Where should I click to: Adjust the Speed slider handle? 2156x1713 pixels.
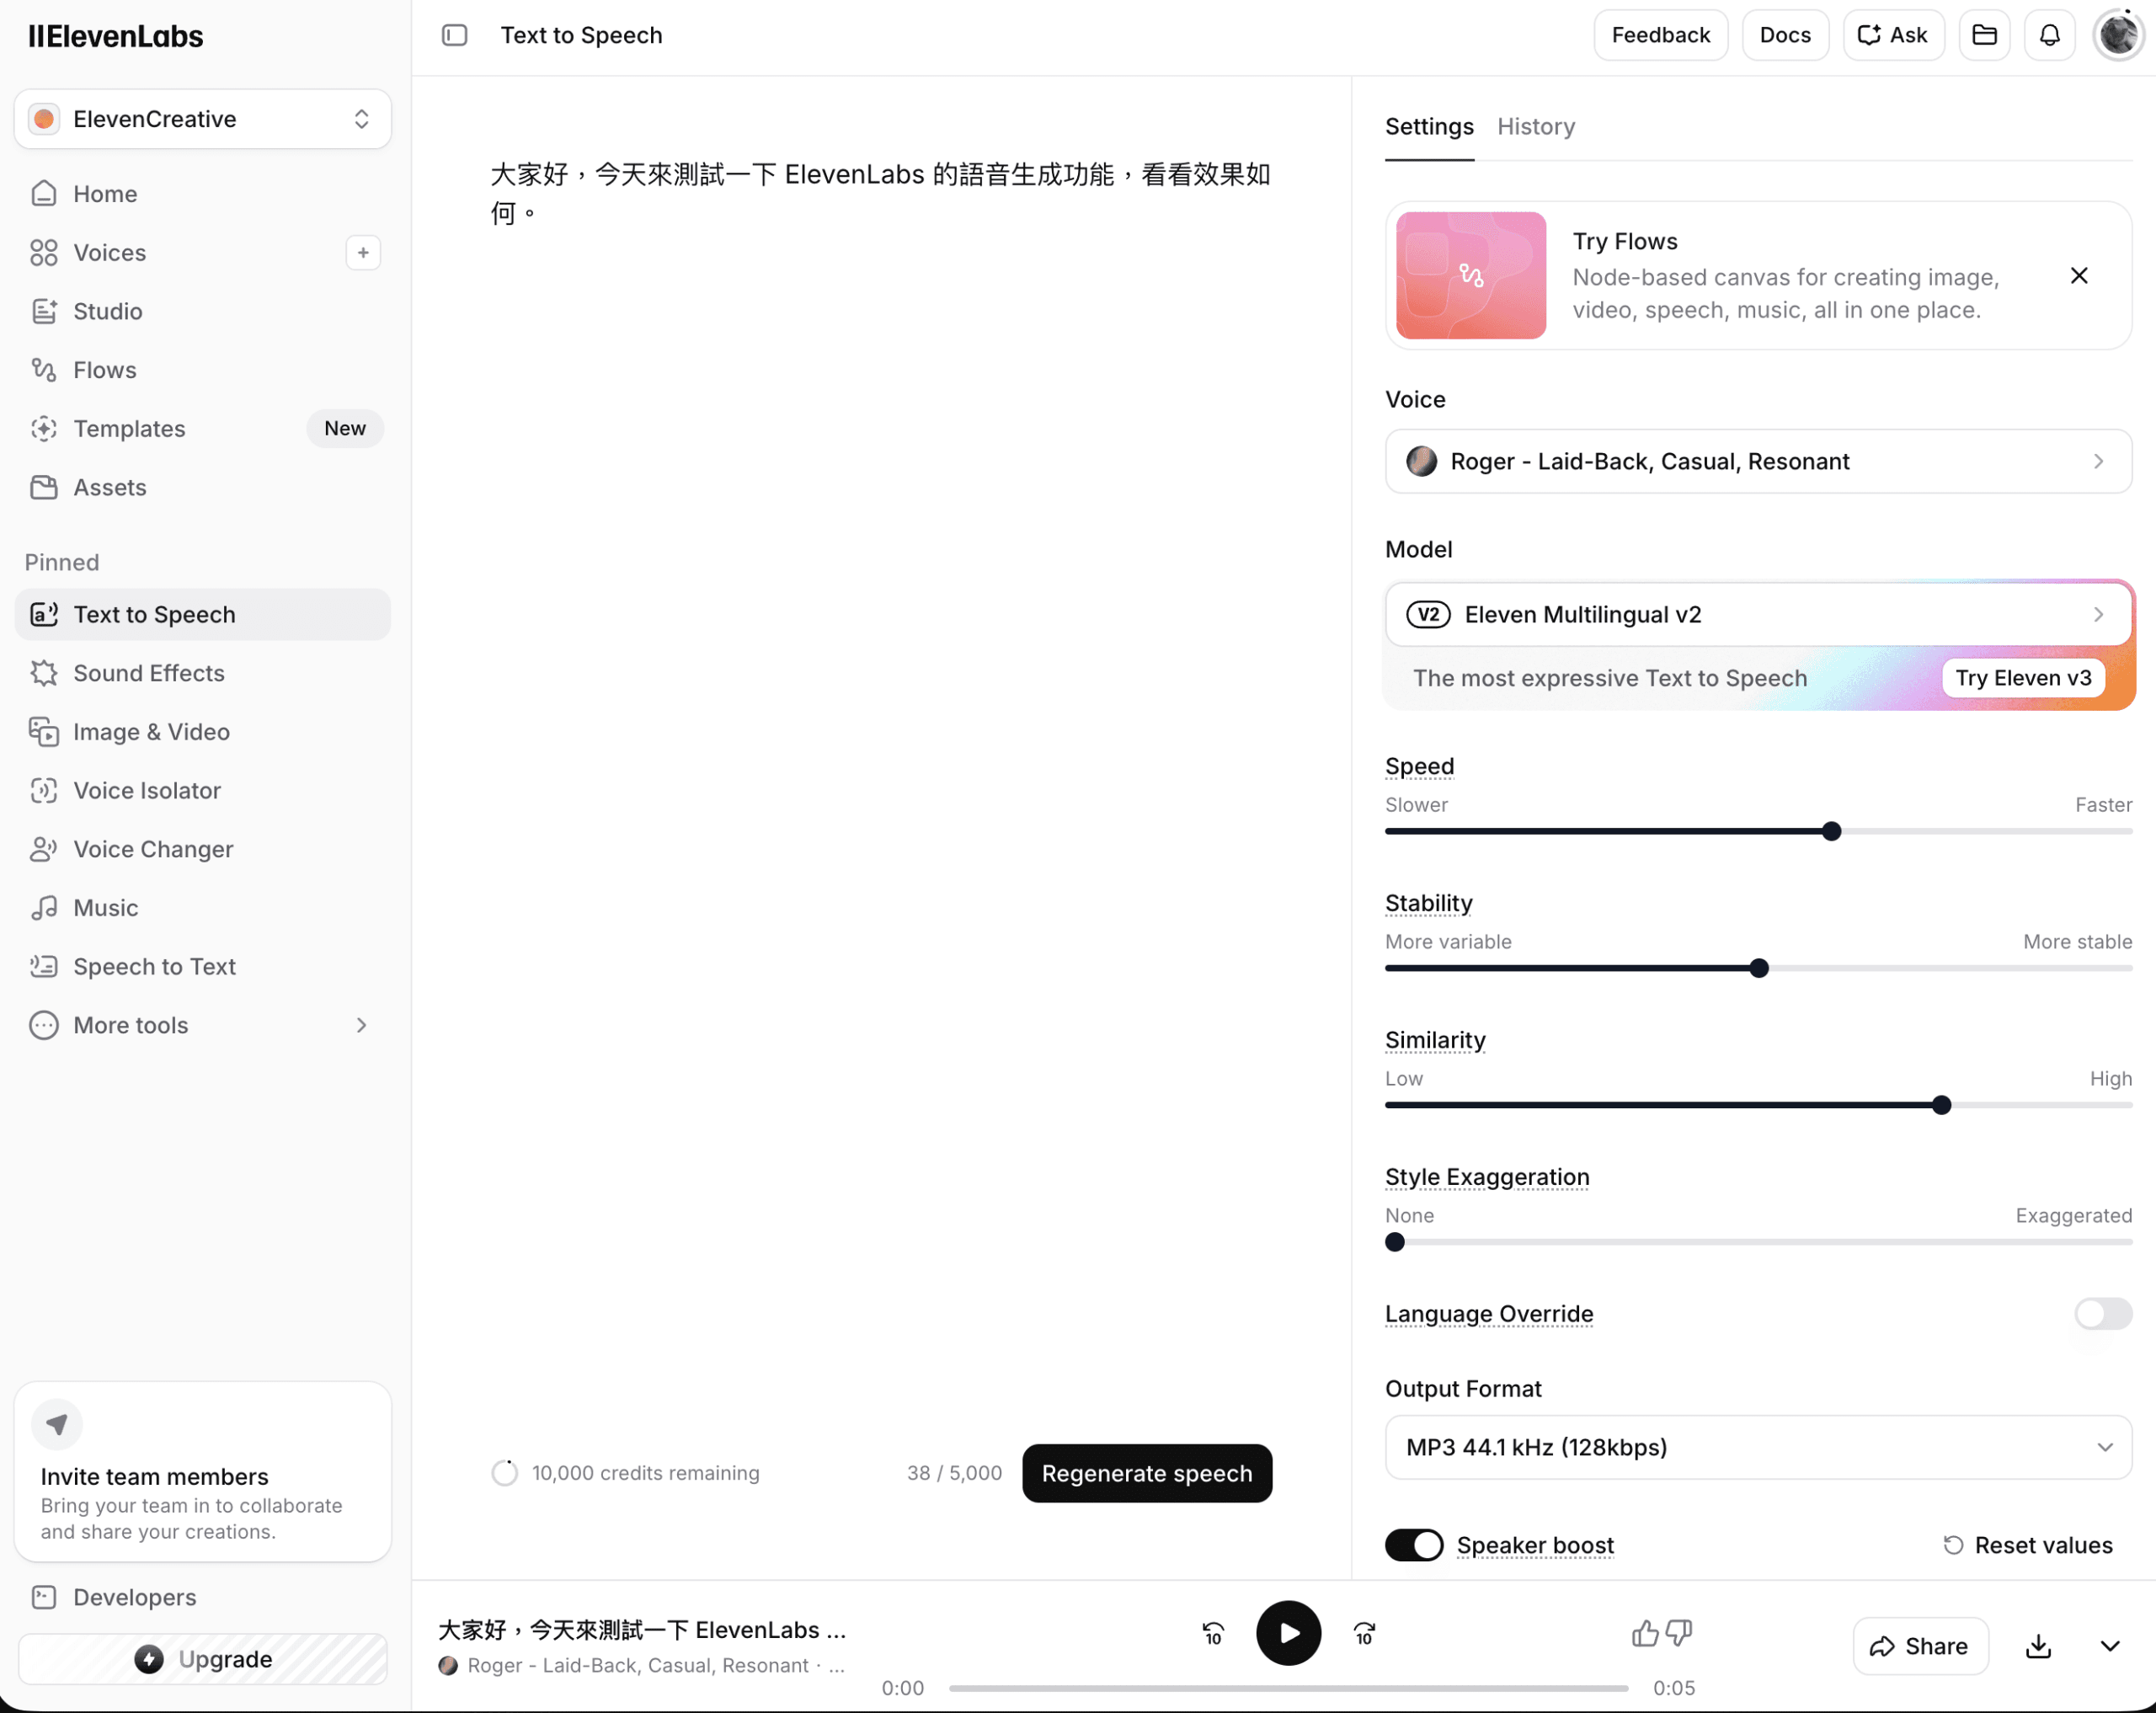coord(1831,831)
